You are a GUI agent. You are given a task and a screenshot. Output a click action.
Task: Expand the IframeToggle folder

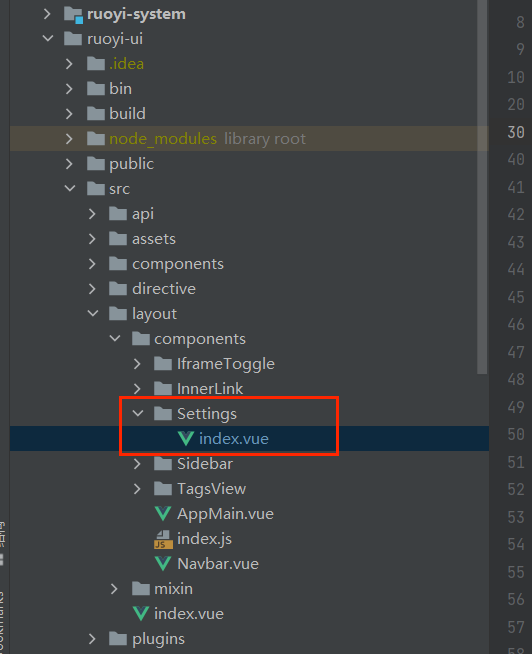pyautogui.click(x=137, y=364)
